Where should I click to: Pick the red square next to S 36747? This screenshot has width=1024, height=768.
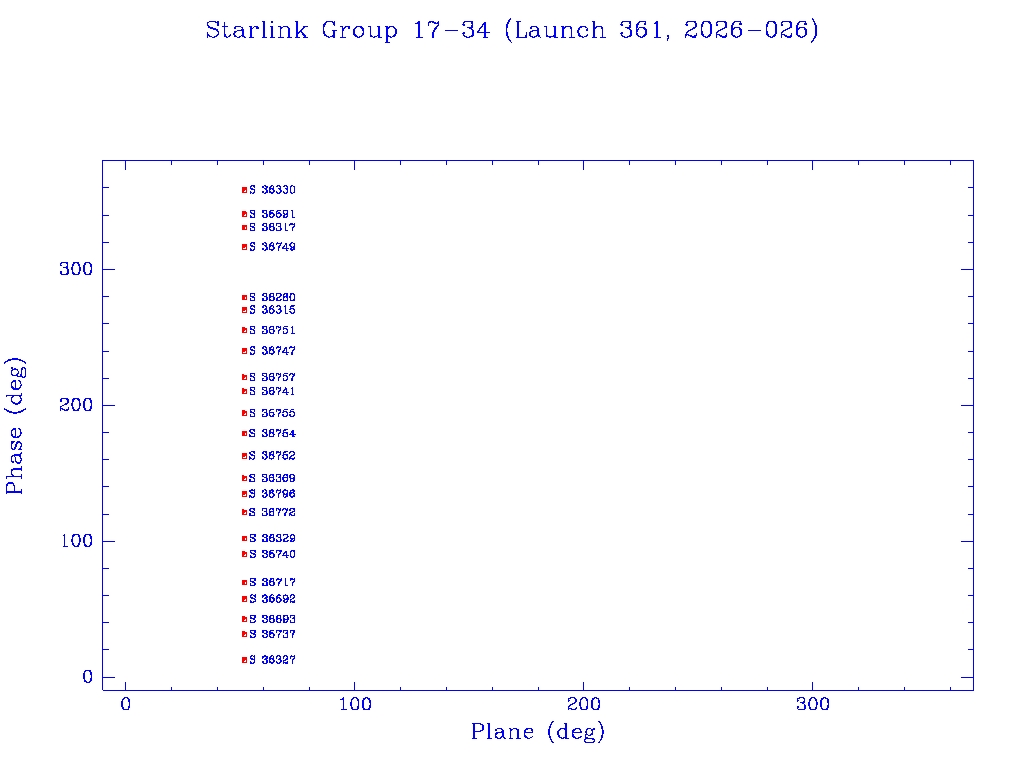click(x=244, y=351)
